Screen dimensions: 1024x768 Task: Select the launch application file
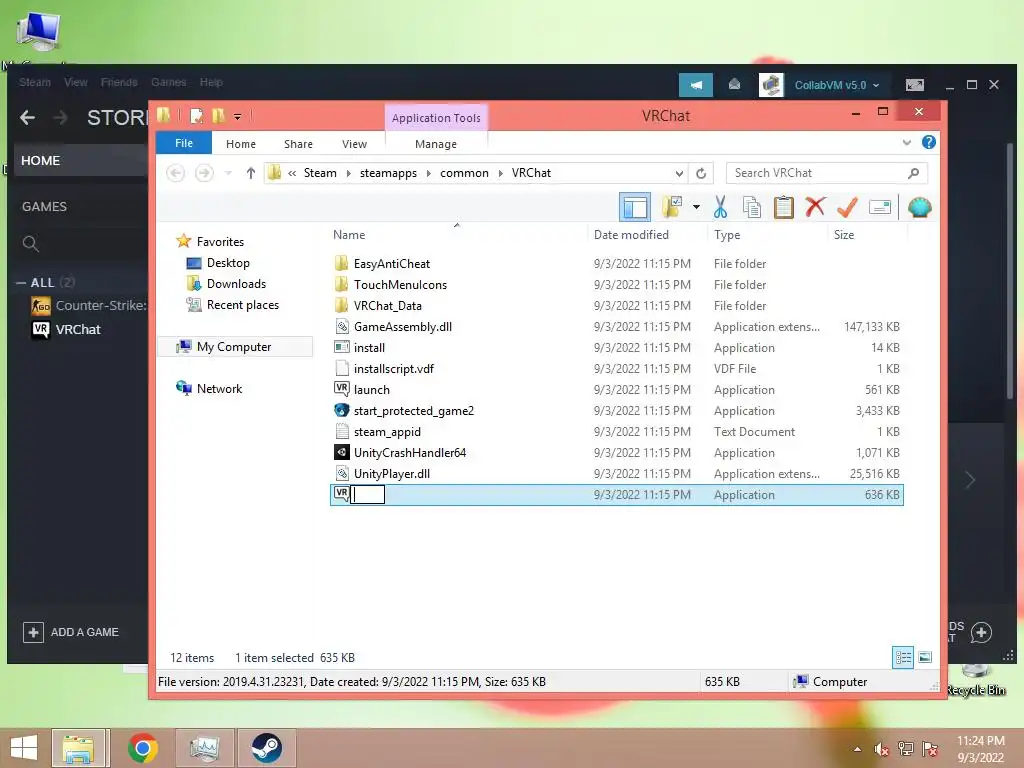(372, 390)
